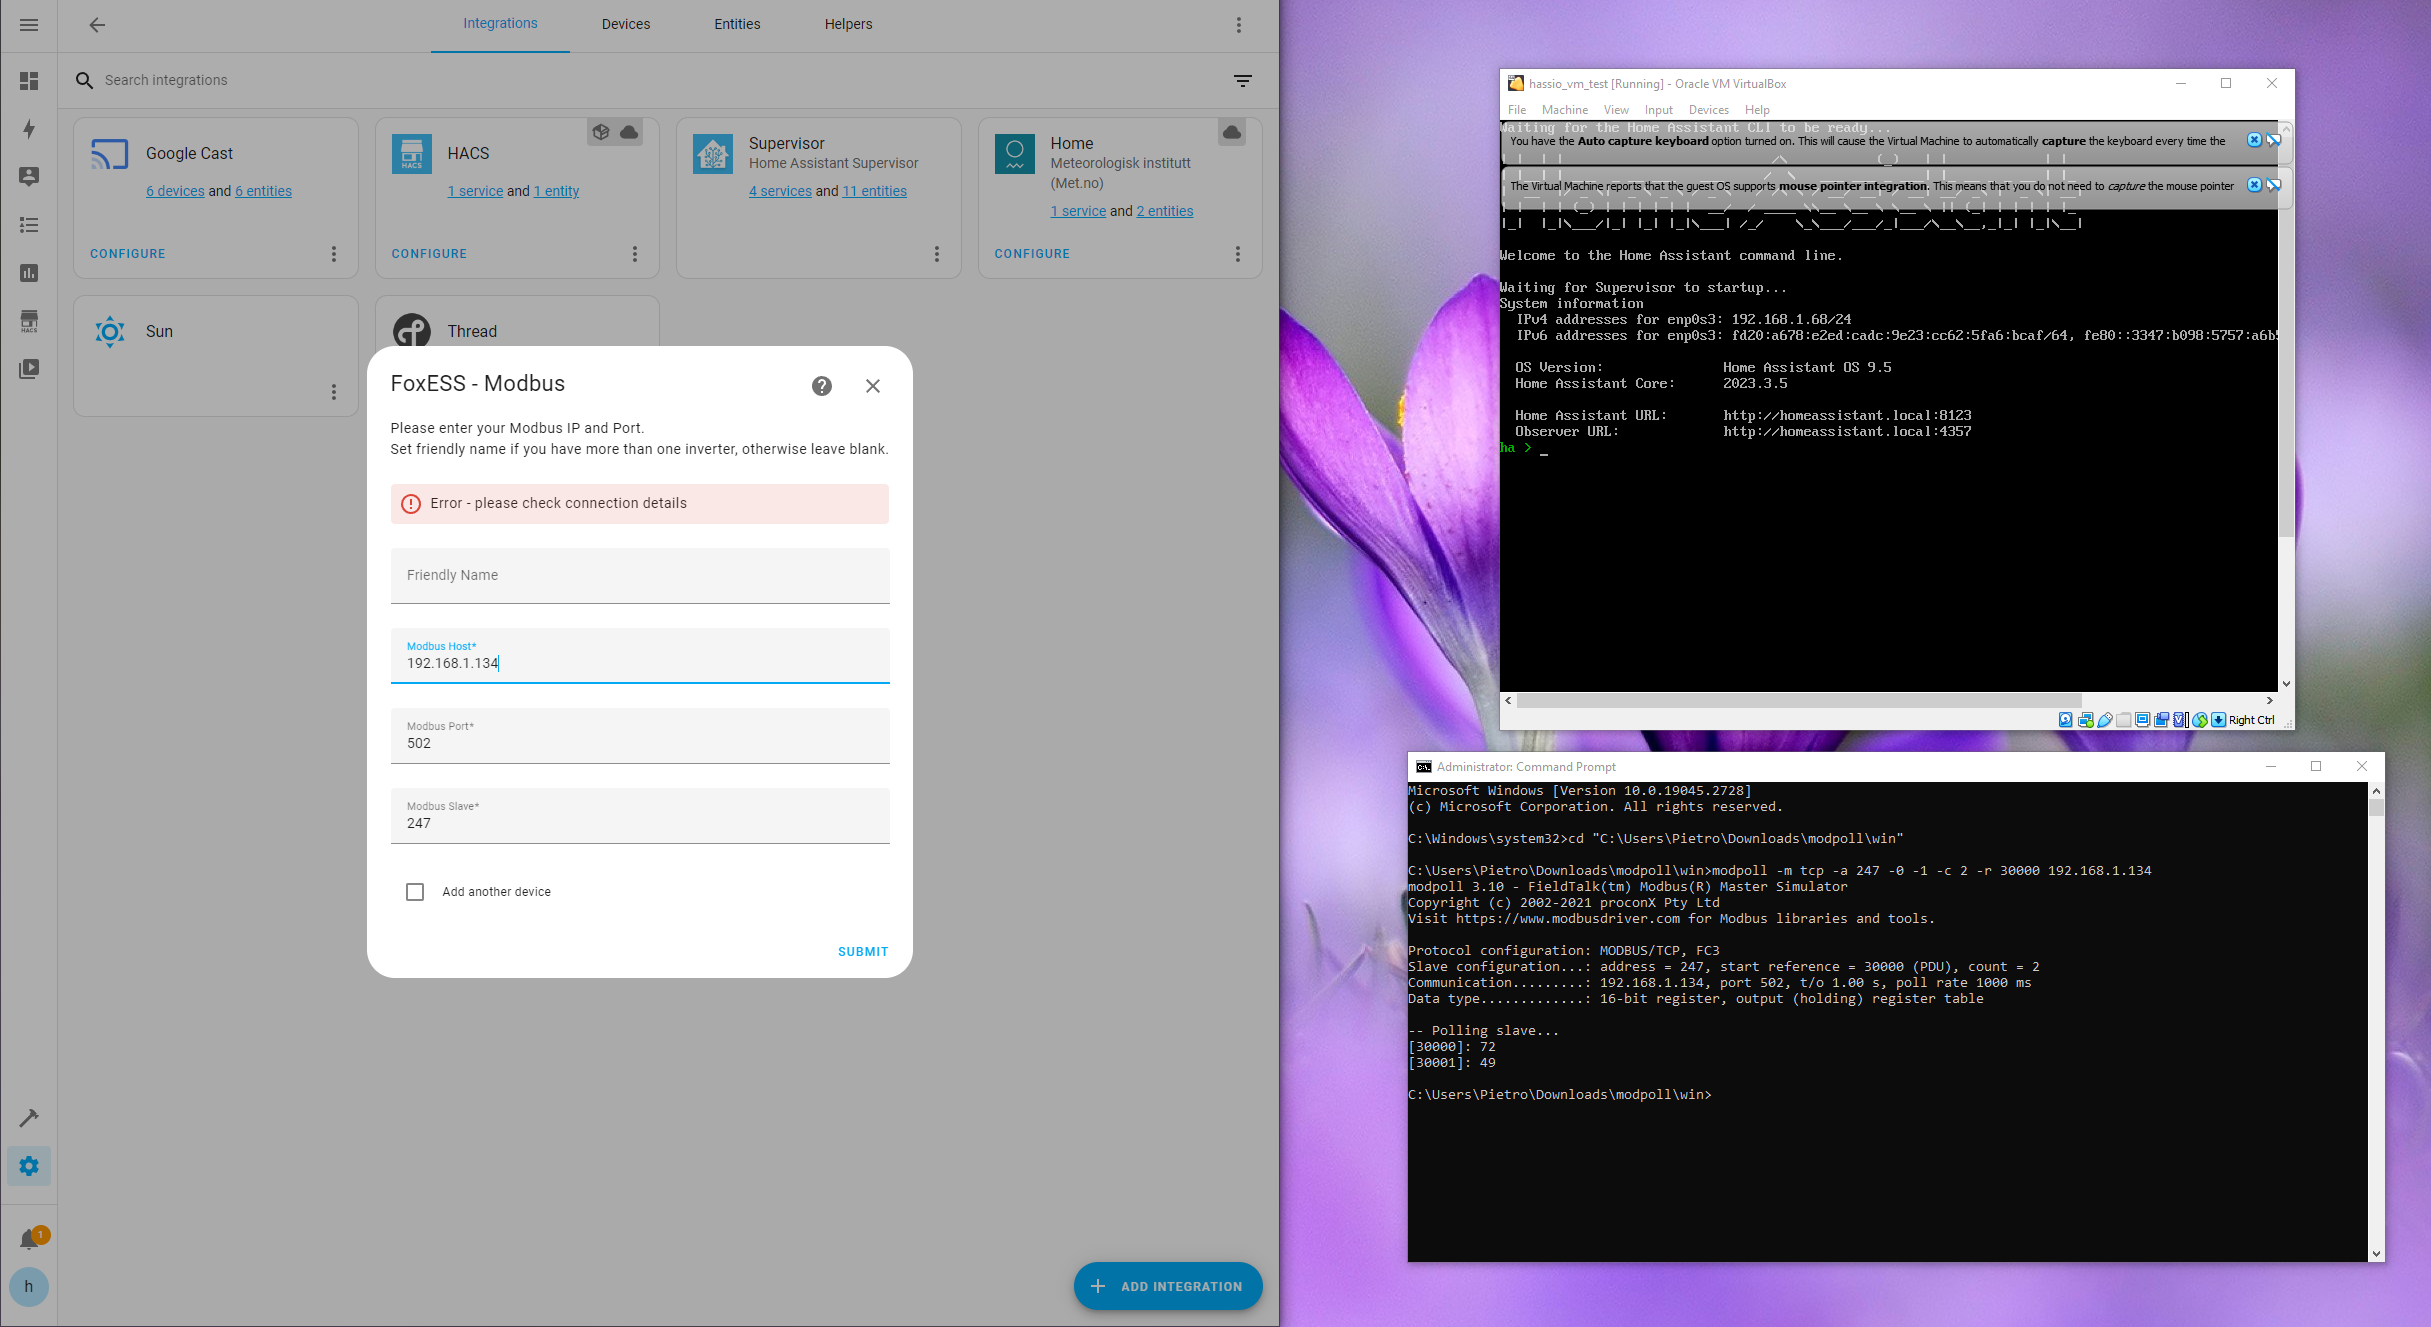Open the History bar-chart sidebar icon
2431x1327 pixels.
(x=29, y=272)
